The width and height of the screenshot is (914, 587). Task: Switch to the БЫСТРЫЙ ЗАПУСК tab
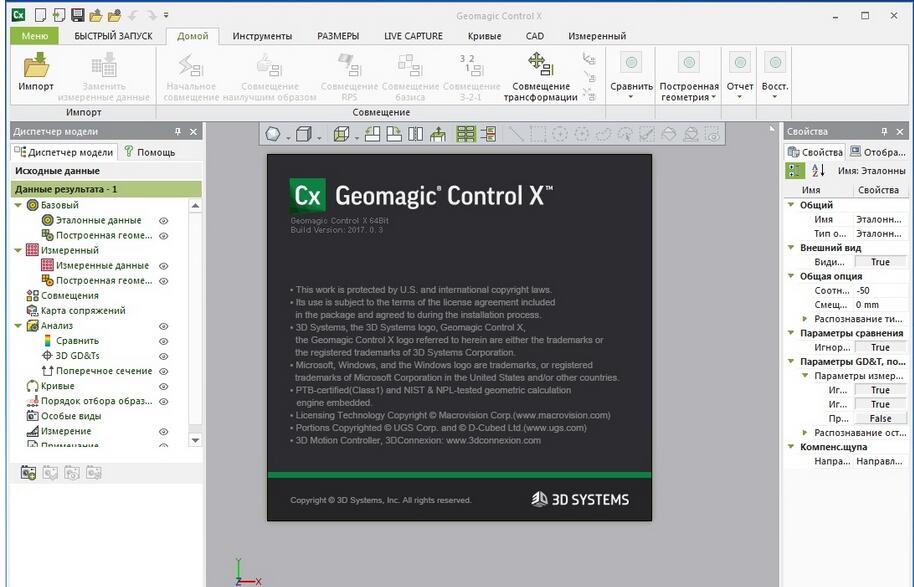click(x=113, y=36)
